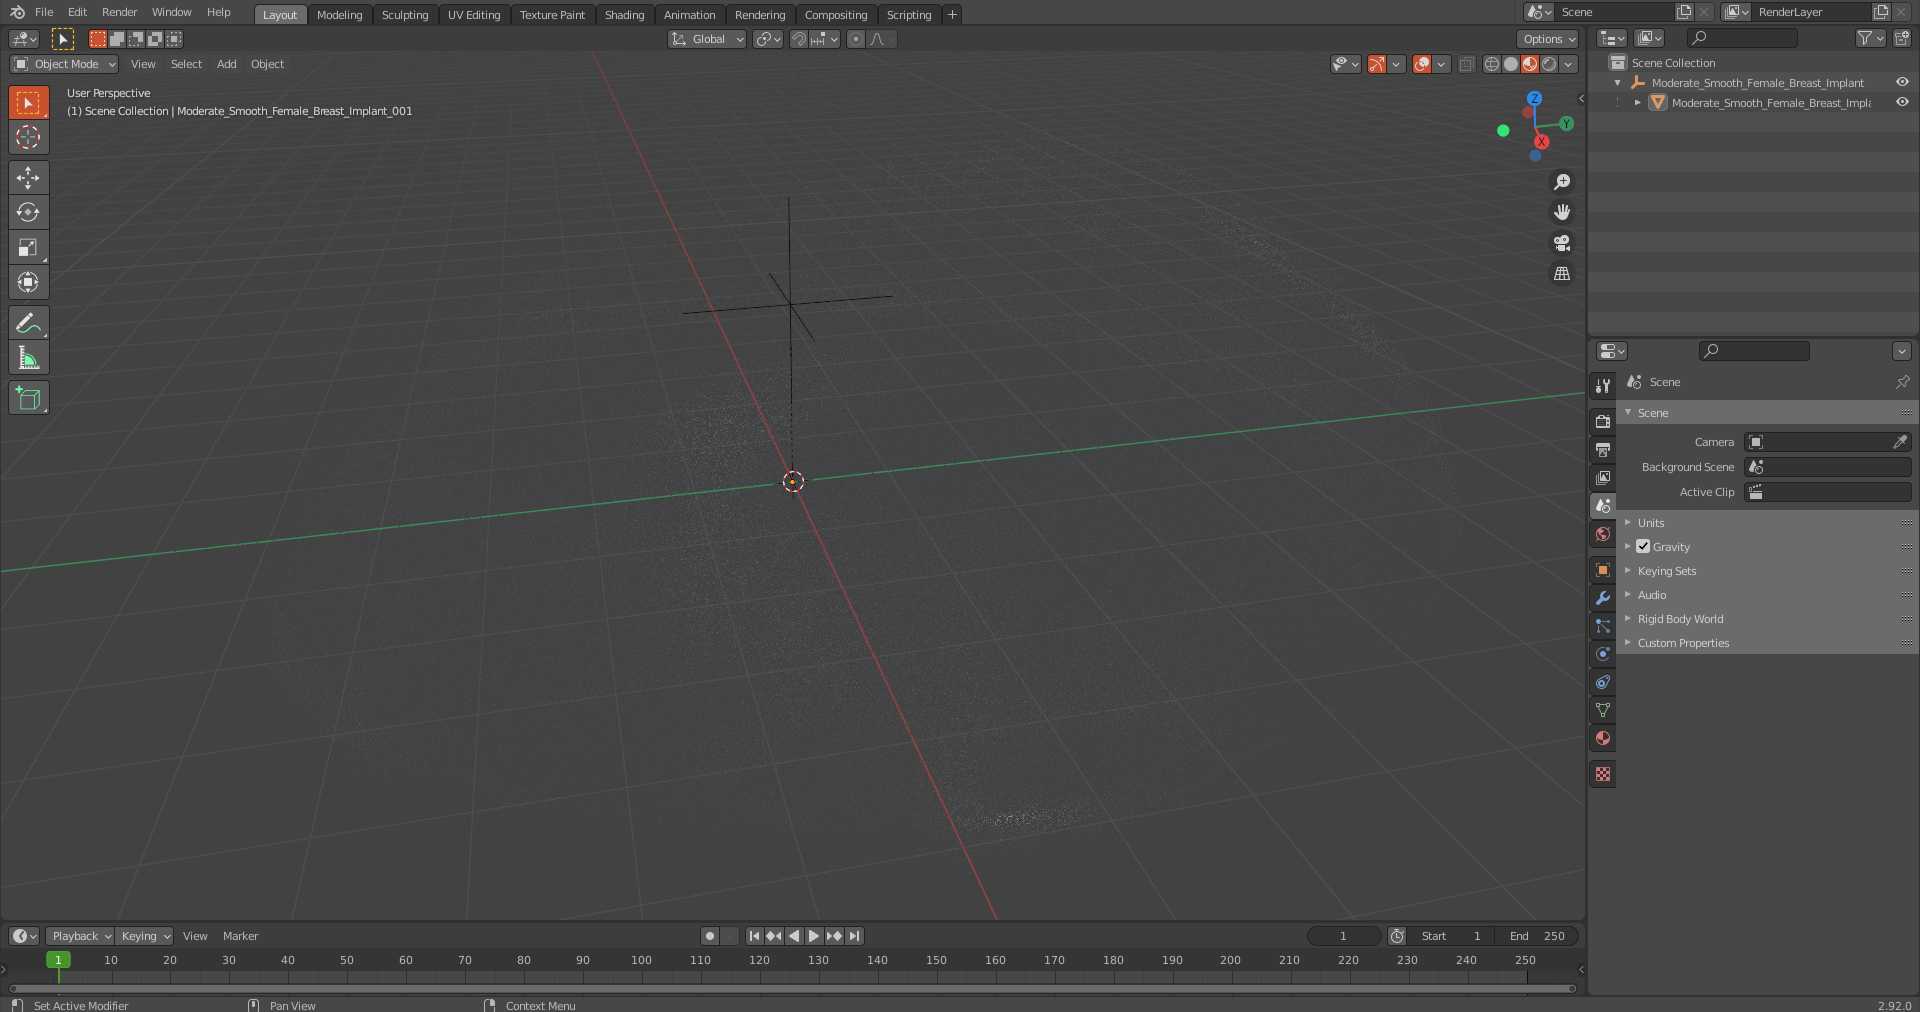Click Play animation button

814,936
